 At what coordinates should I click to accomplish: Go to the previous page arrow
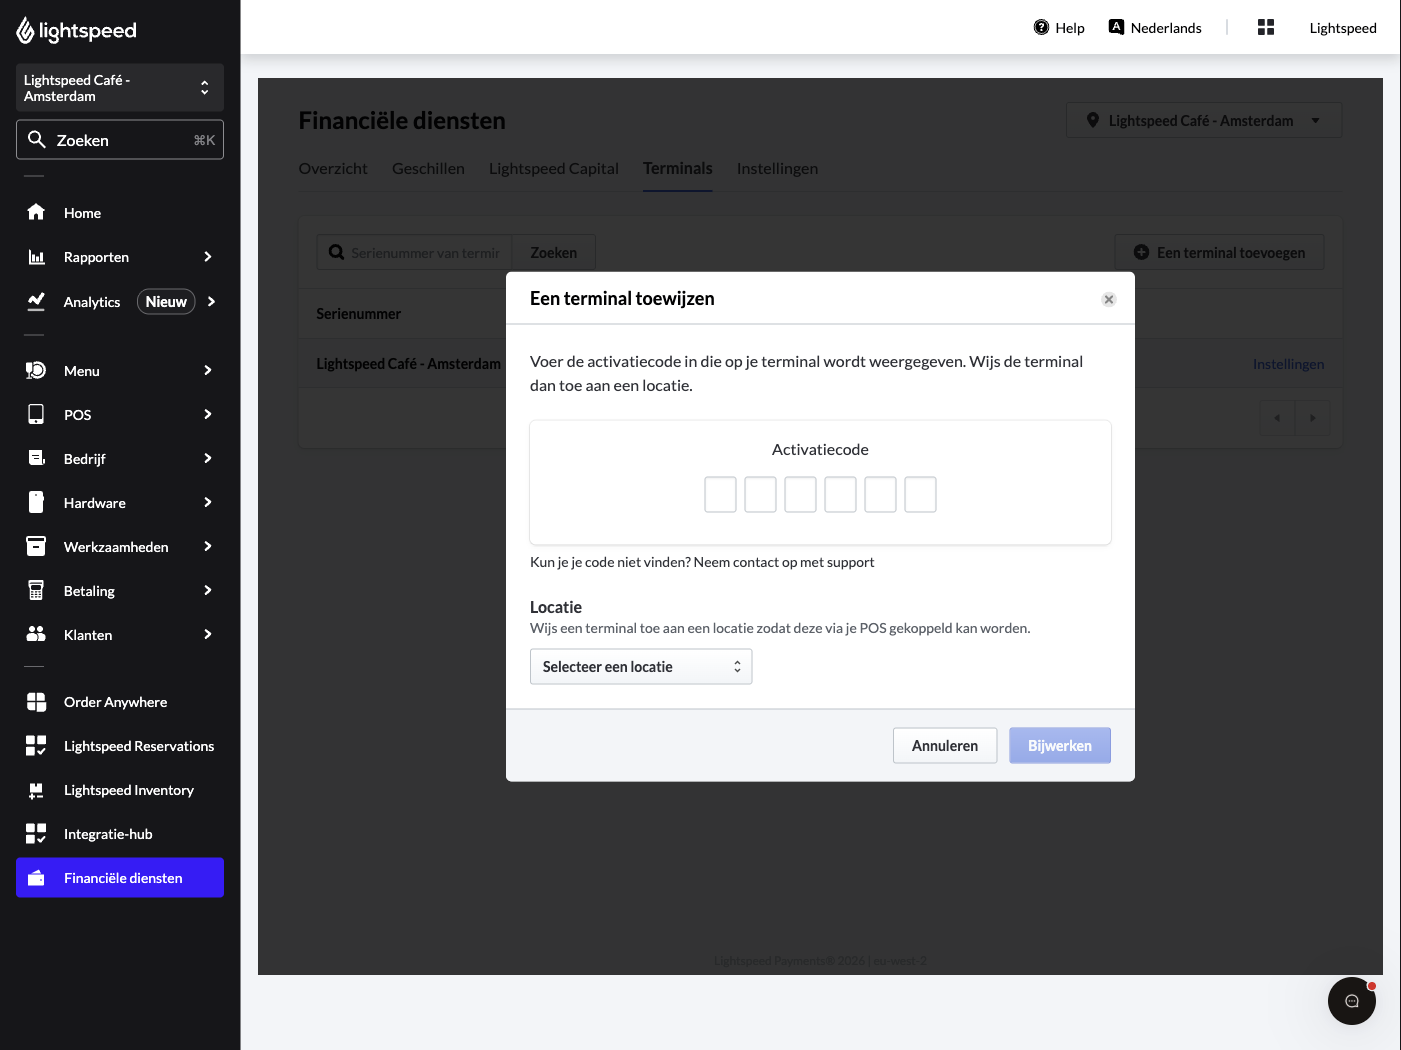tap(1277, 418)
